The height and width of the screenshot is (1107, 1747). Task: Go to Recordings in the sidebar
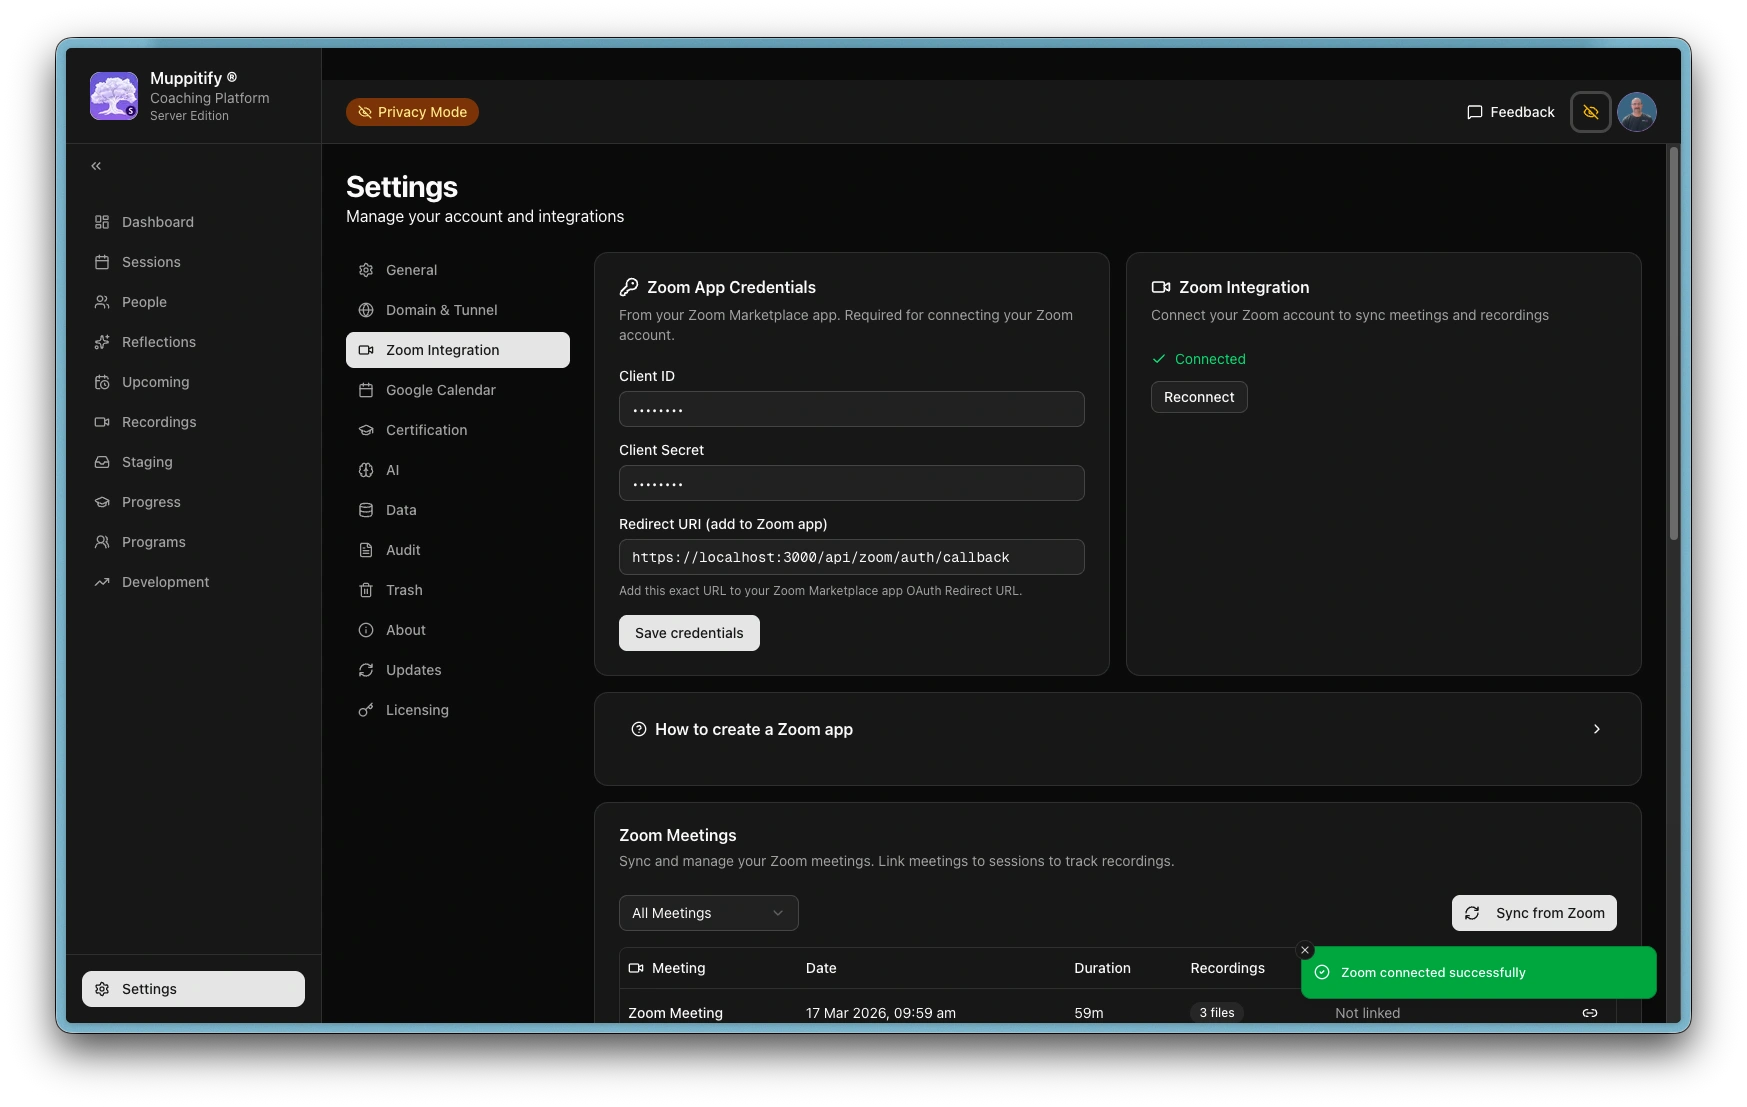point(158,422)
